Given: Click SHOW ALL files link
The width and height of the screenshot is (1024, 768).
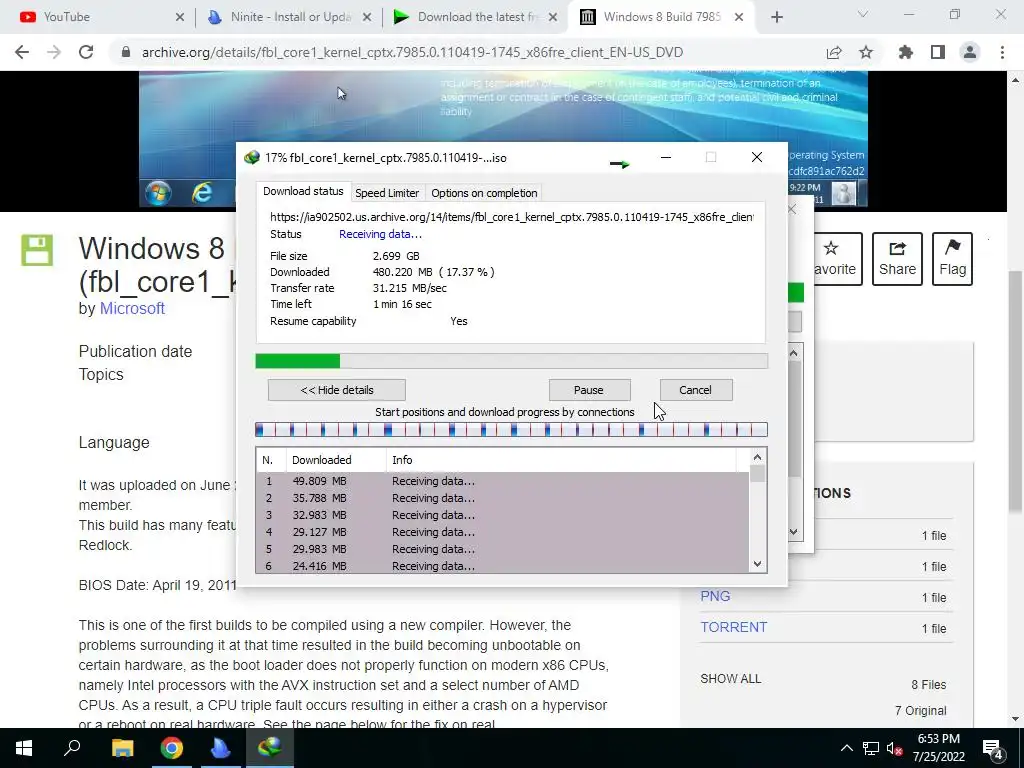Looking at the screenshot, I should pyautogui.click(x=730, y=679).
